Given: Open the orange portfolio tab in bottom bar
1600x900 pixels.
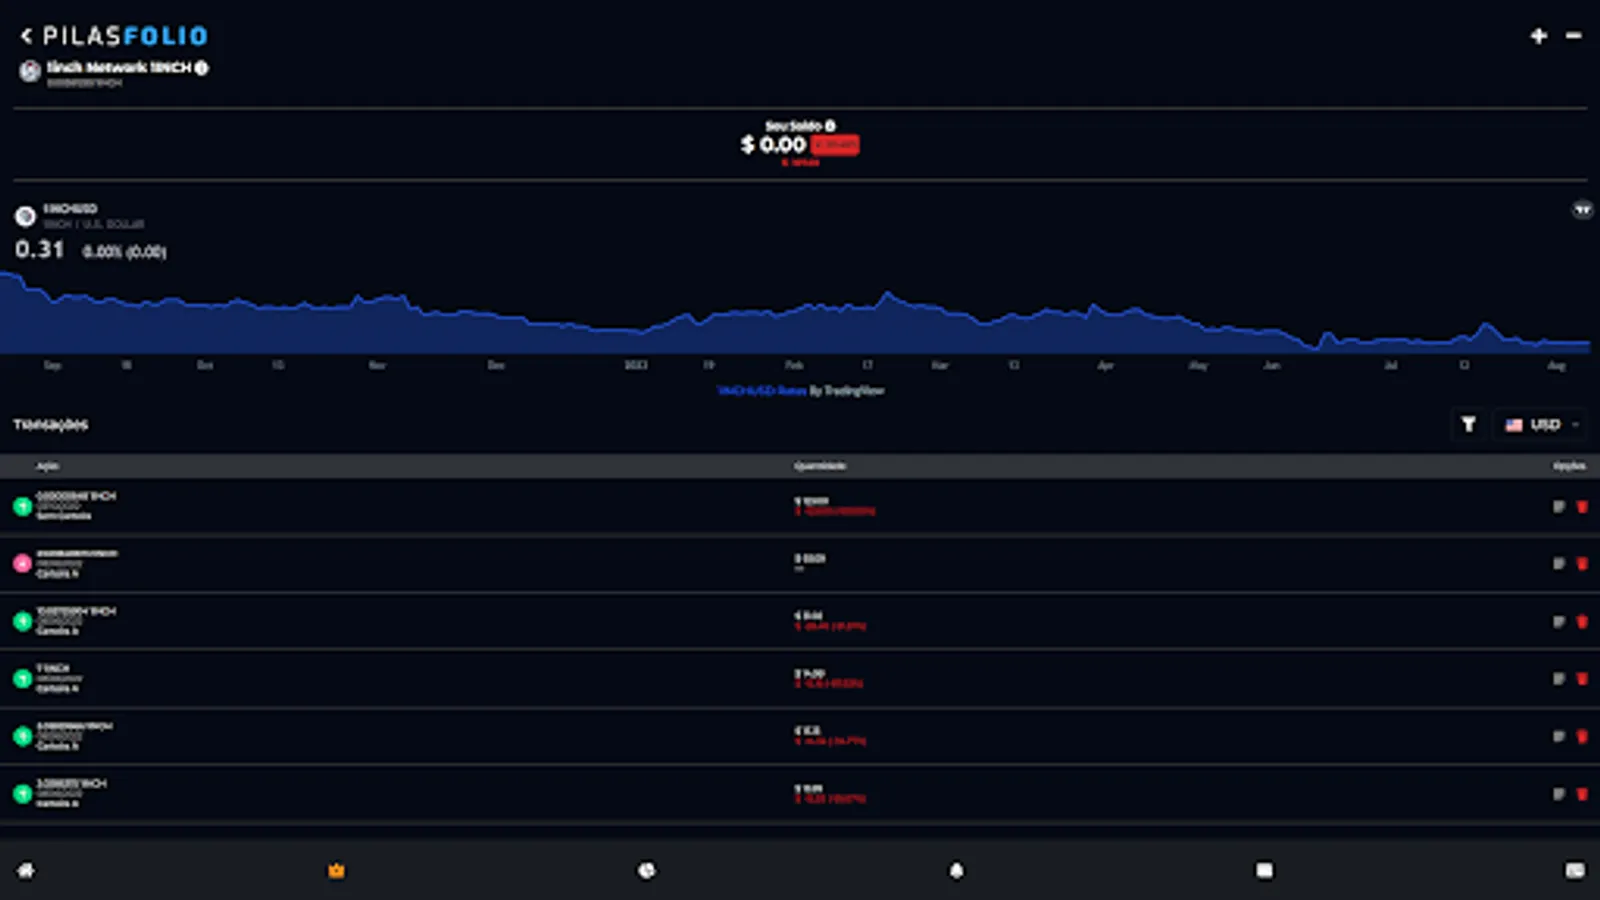Looking at the screenshot, I should [x=336, y=870].
